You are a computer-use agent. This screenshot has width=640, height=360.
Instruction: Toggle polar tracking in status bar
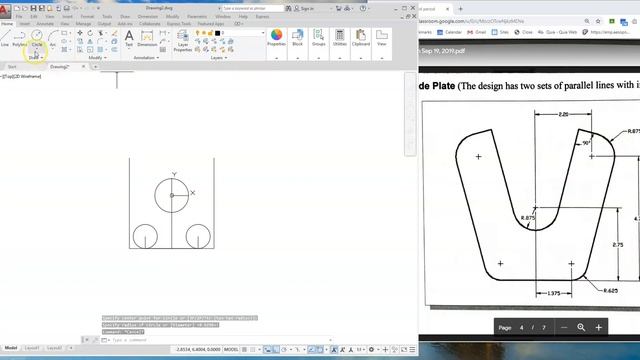(x=284, y=349)
